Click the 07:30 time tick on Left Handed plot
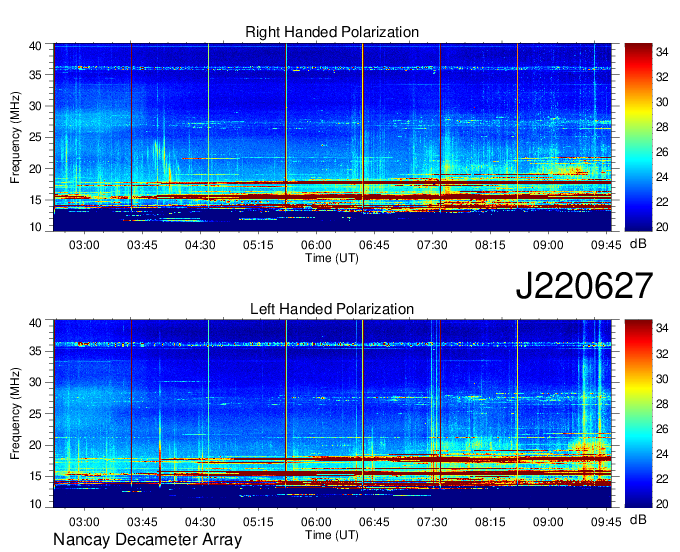680x552 pixels. coord(432,522)
